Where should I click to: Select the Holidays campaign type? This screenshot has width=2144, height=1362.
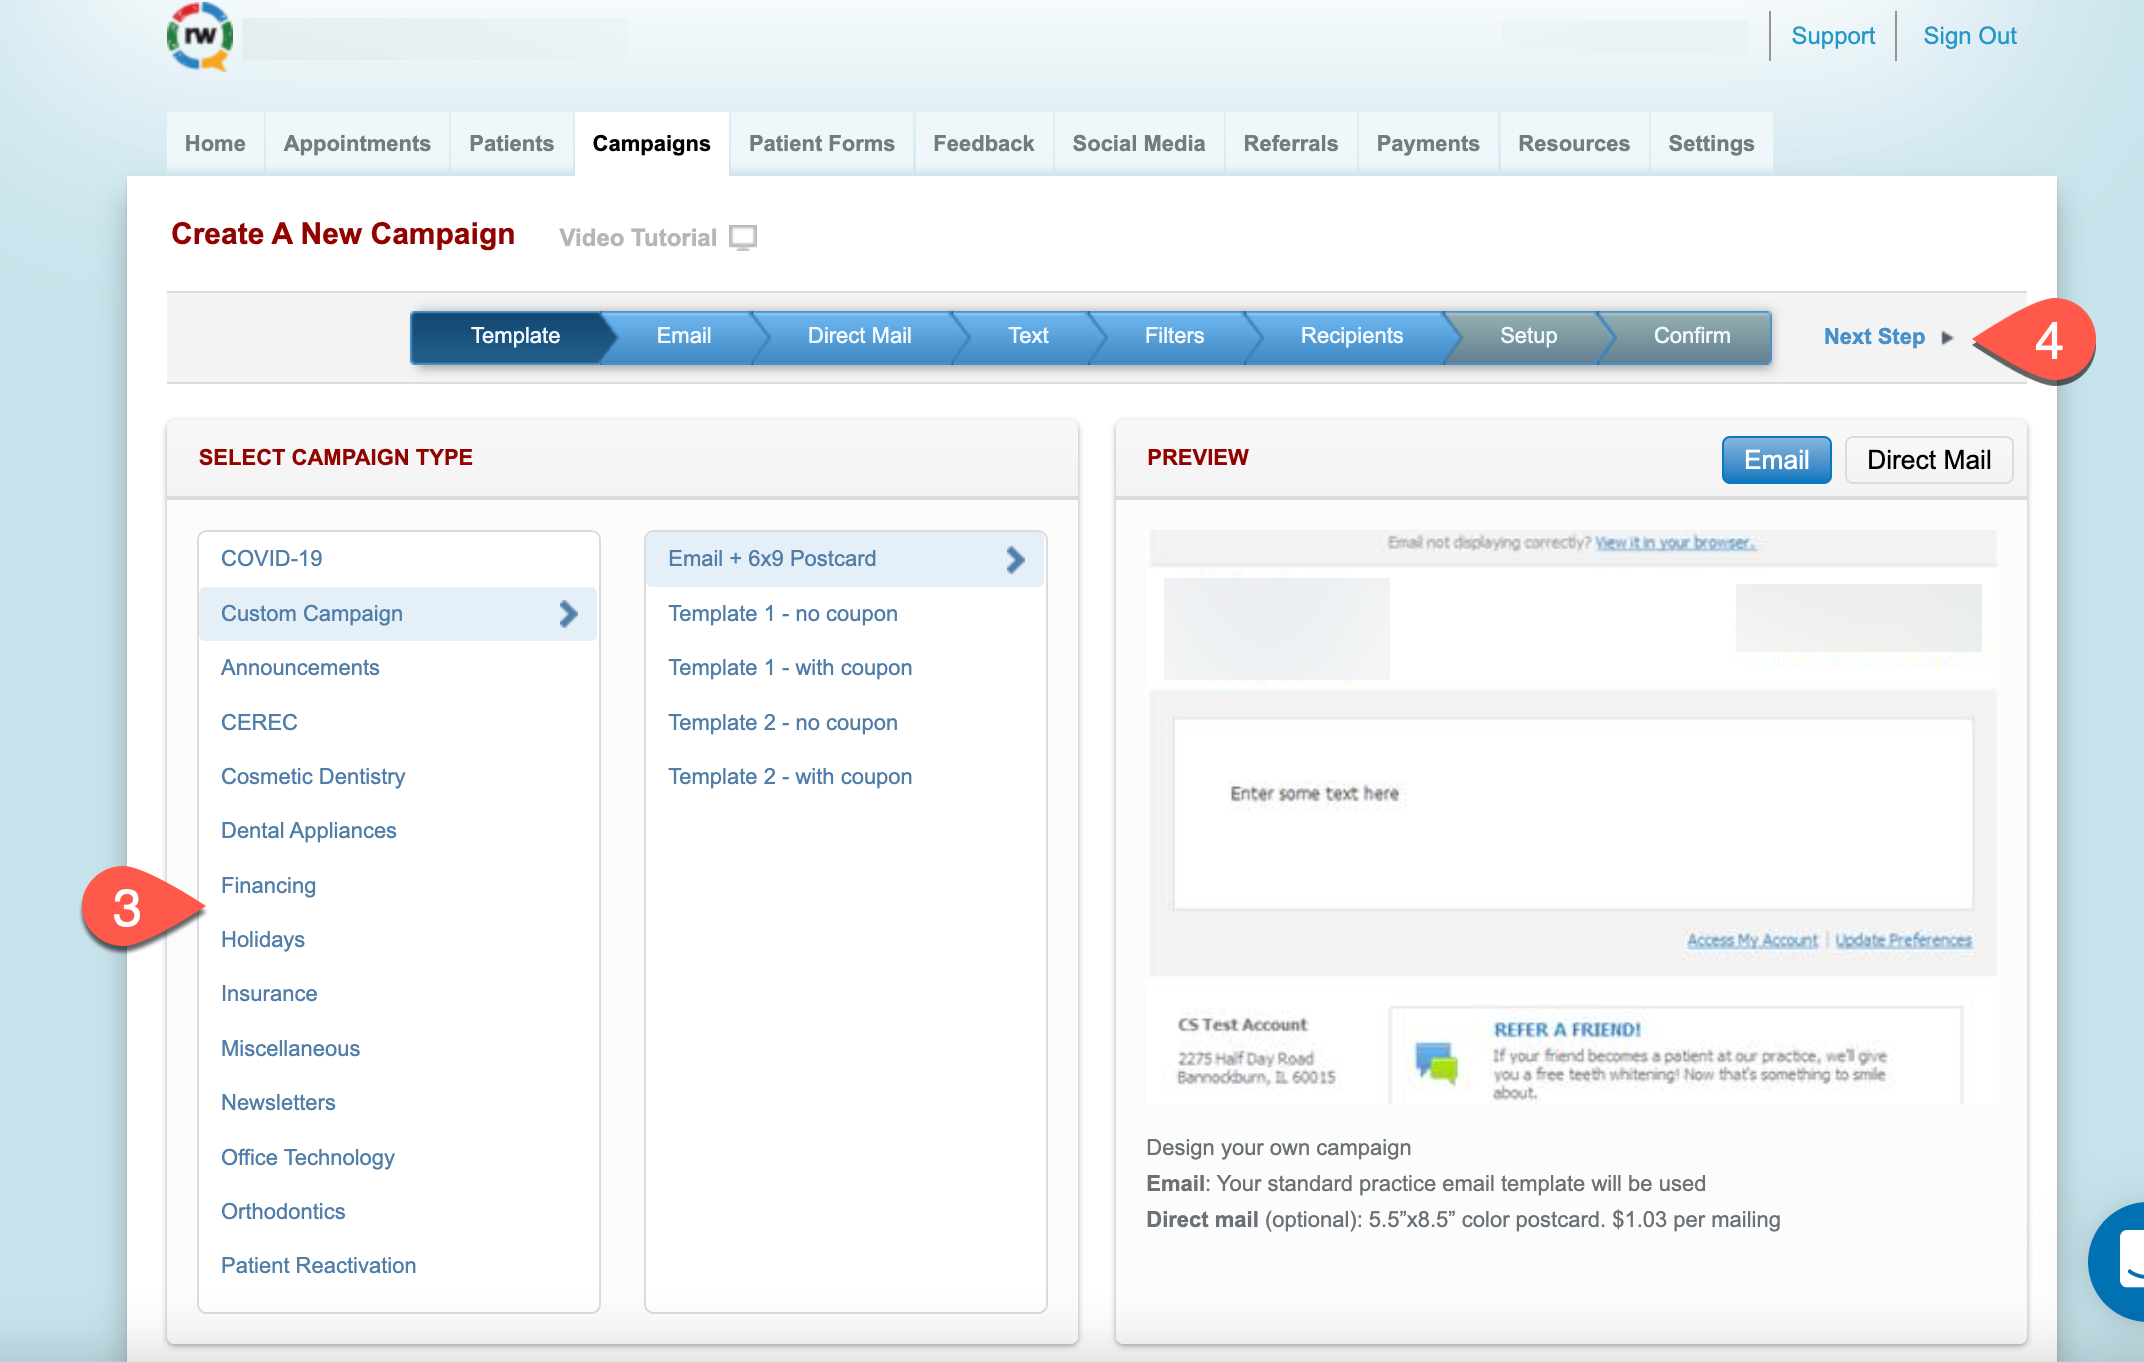(x=263, y=940)
